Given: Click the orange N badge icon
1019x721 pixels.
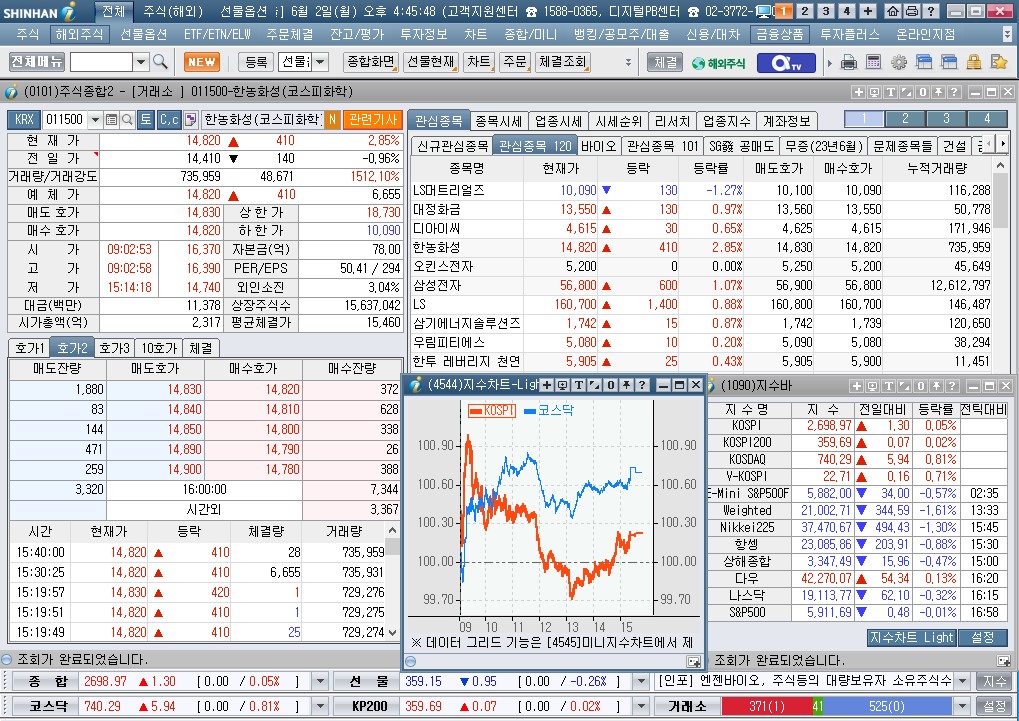Looking at the screenshot, I should pos(332,120).
